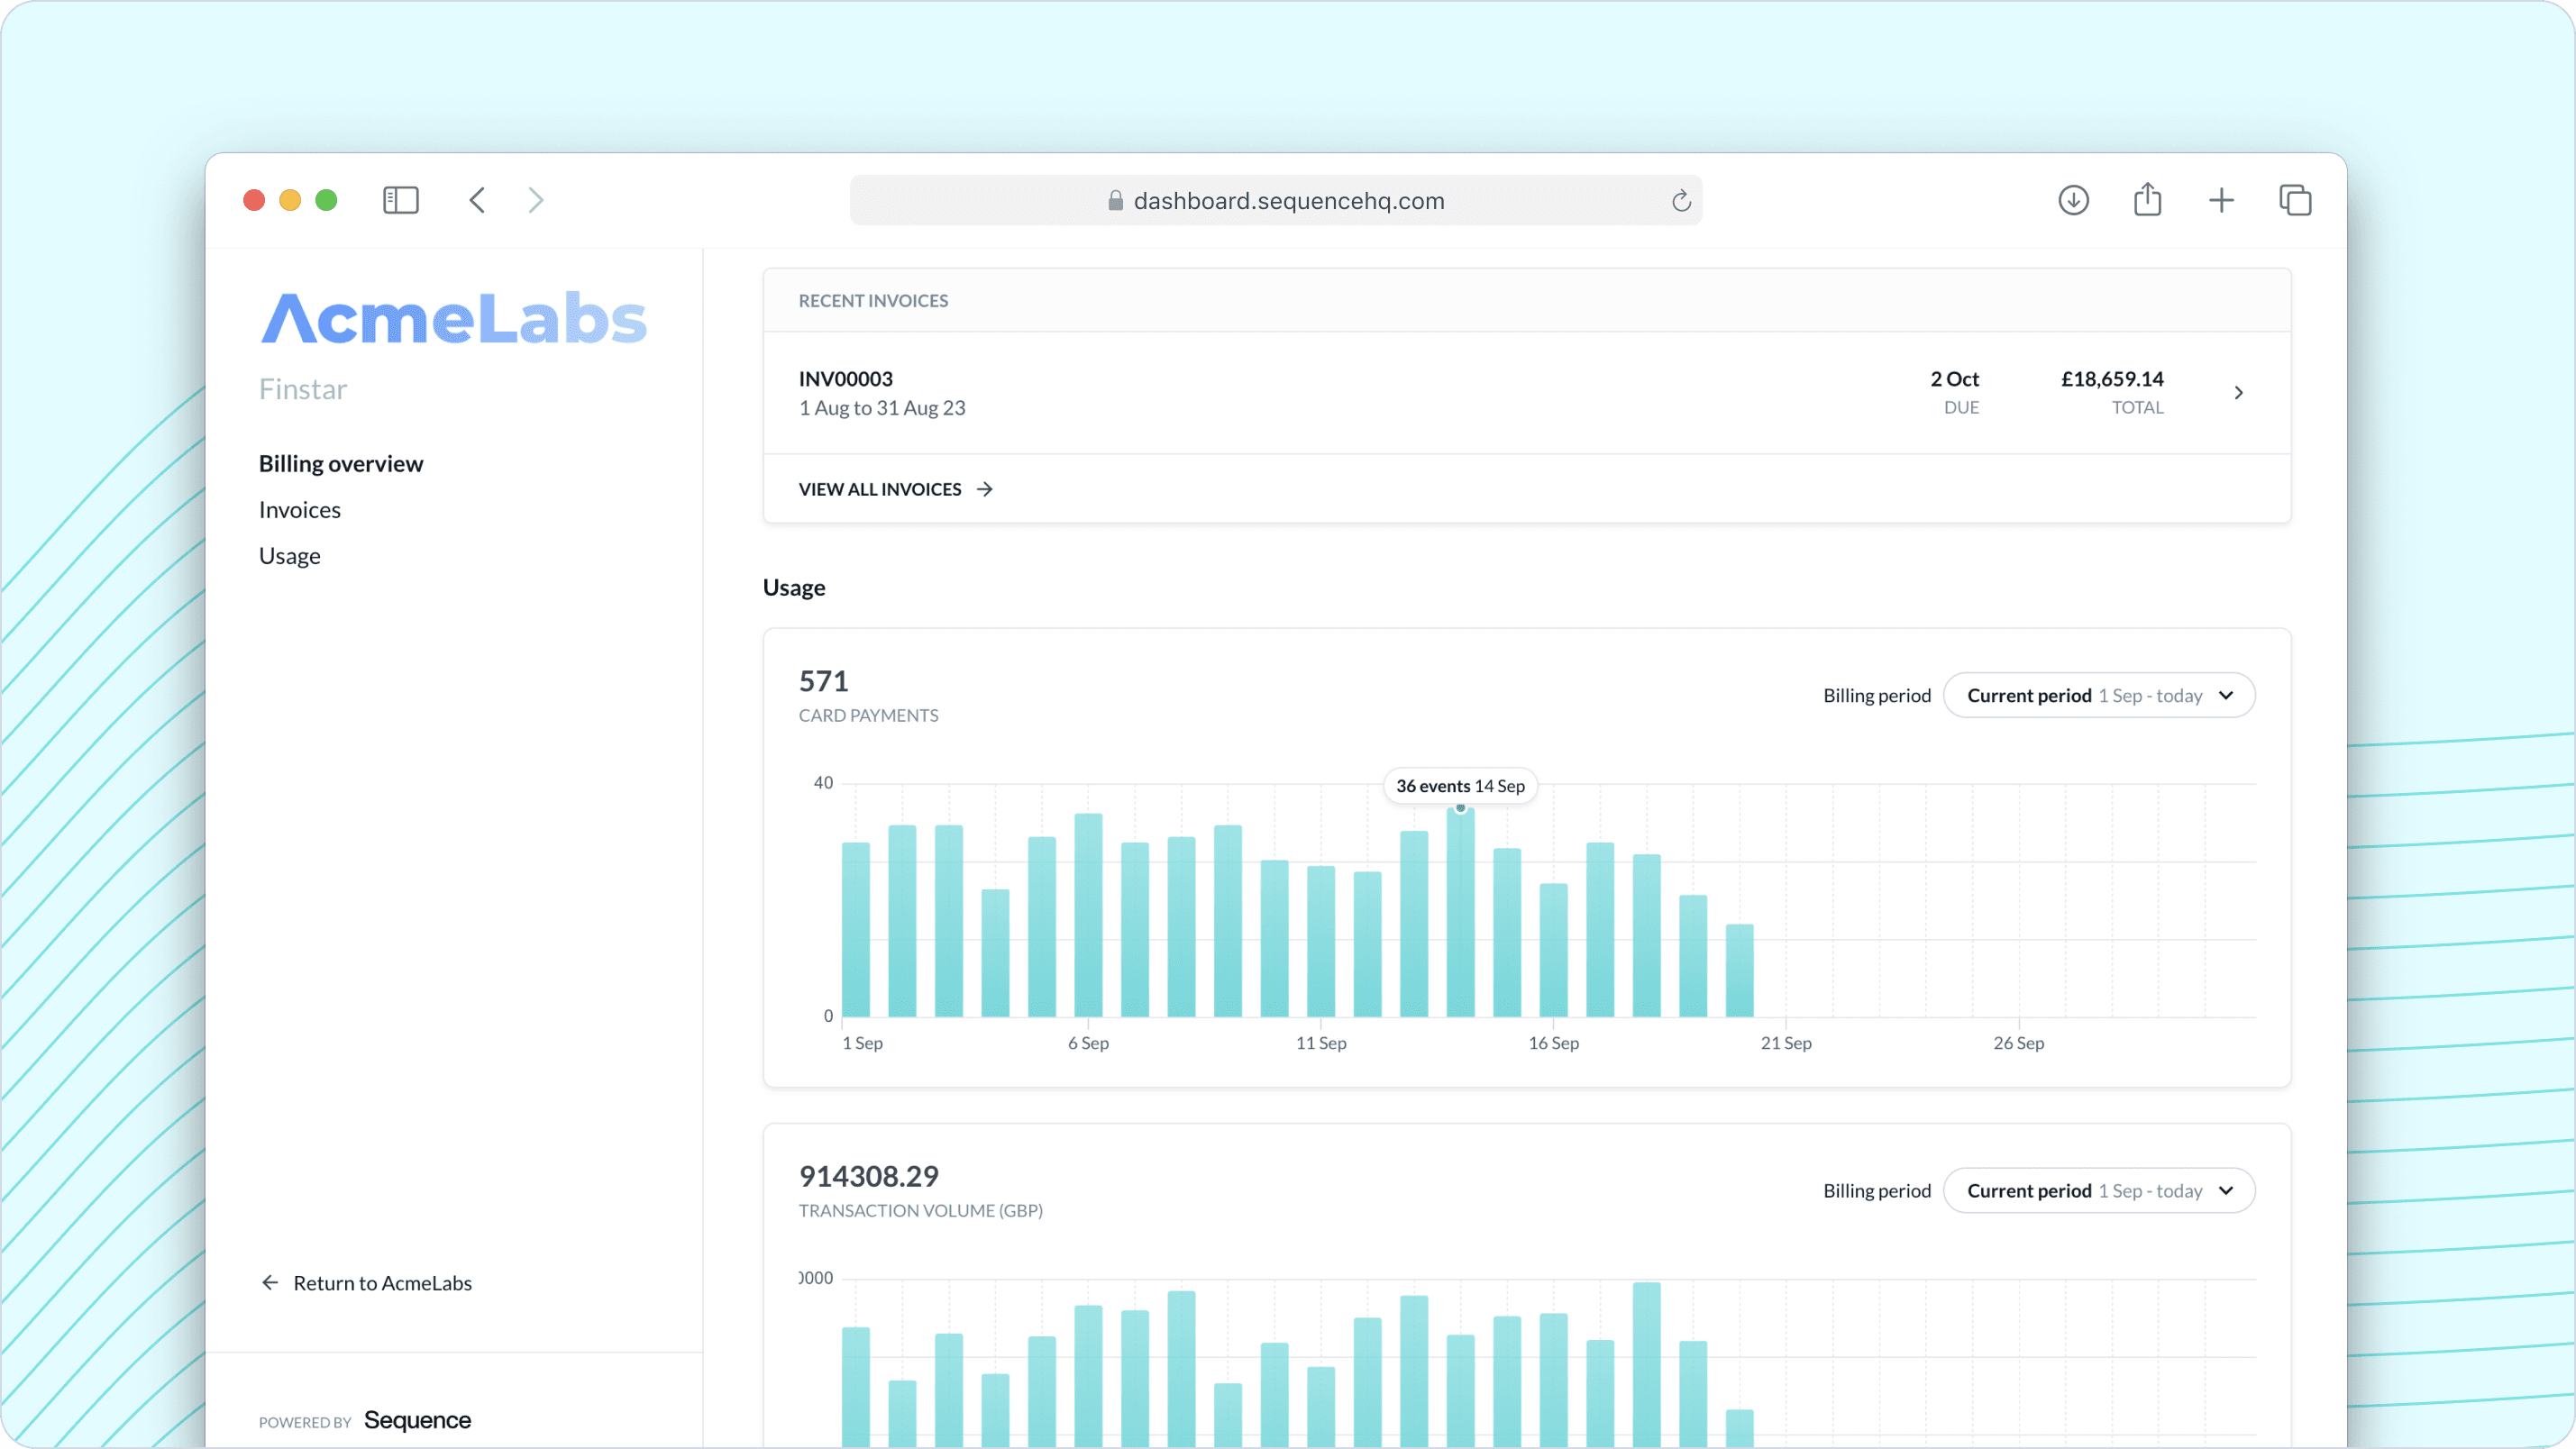The image size is (2576, 1449).
Task: Open INV00003 using its chevron arrow
Action: tap(2238, 393)
